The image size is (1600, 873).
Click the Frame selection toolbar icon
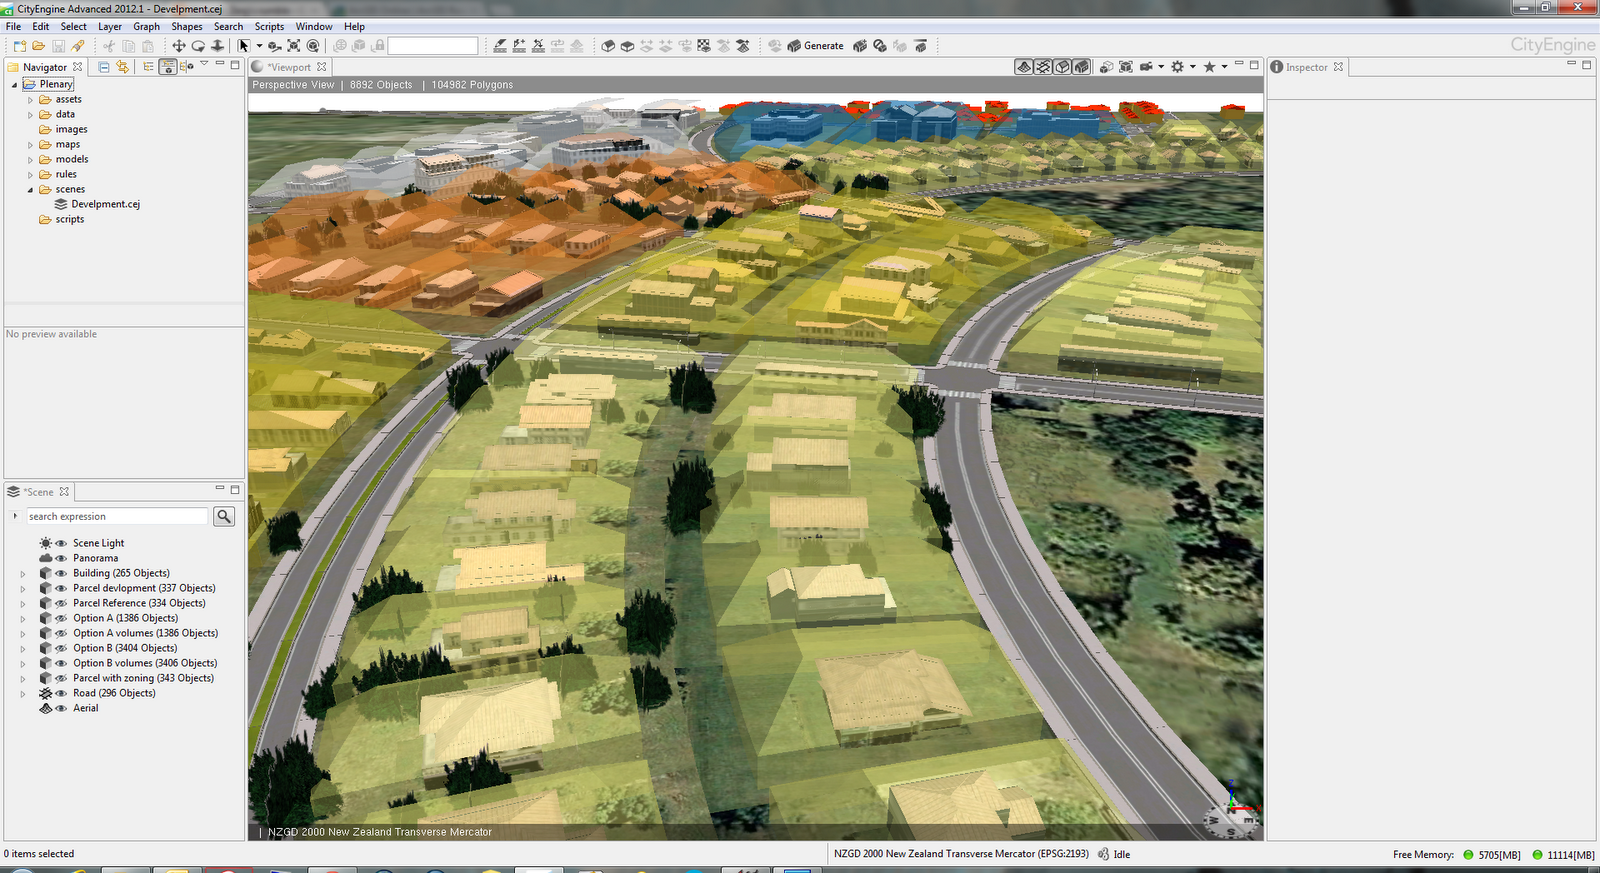[x=294, y=46]
